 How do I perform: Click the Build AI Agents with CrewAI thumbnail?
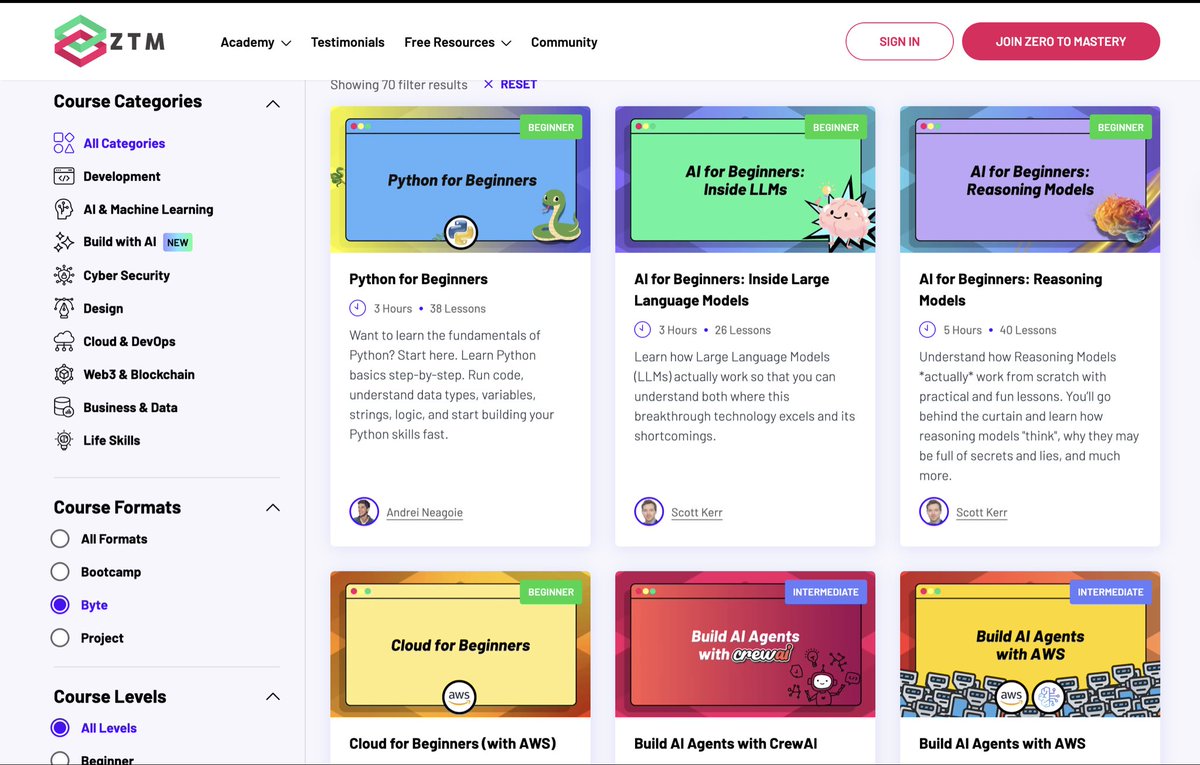745,645
